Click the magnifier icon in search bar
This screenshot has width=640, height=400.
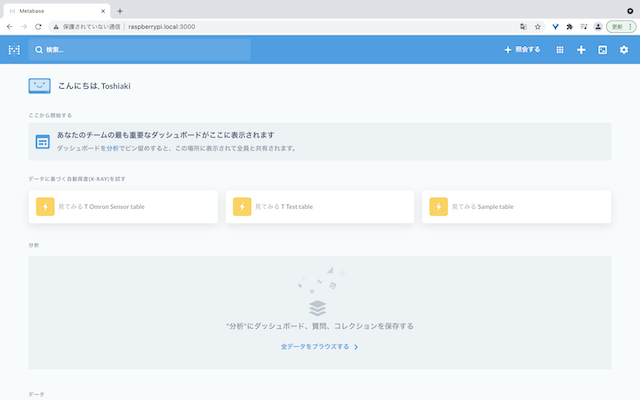tap(39, 50)
